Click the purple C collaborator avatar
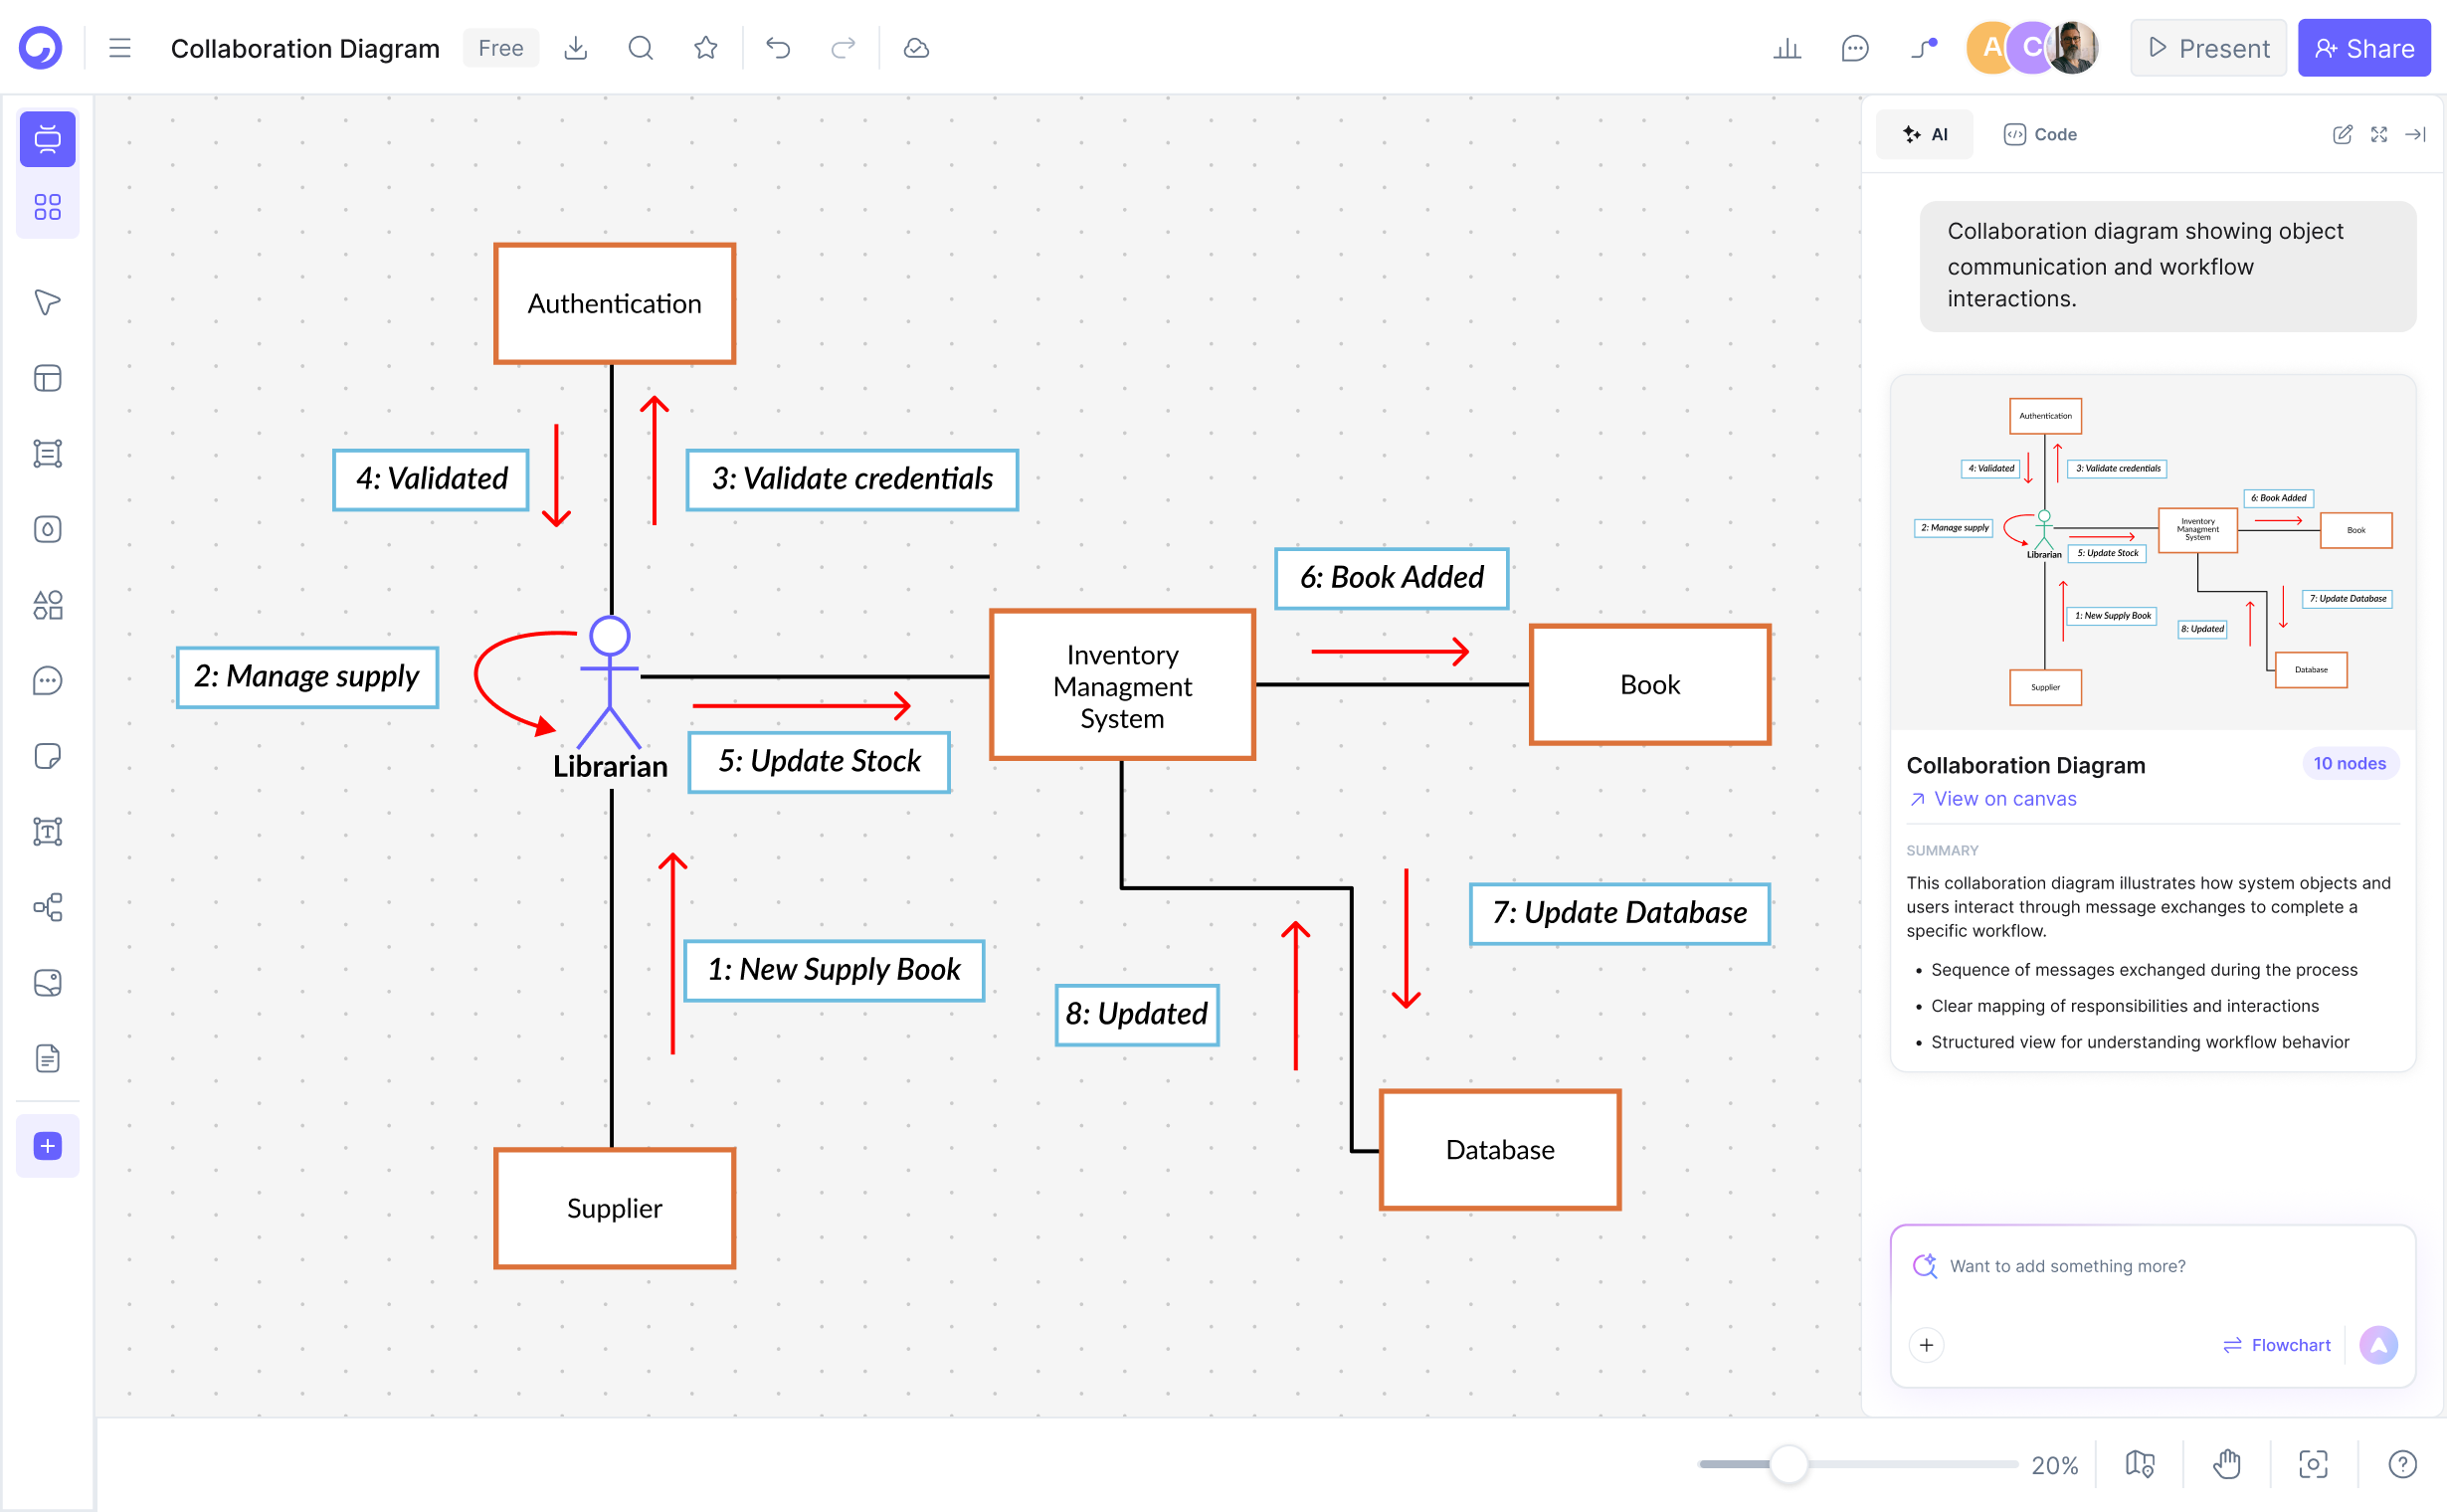 pyautogui.click(x=2030, y=48)
